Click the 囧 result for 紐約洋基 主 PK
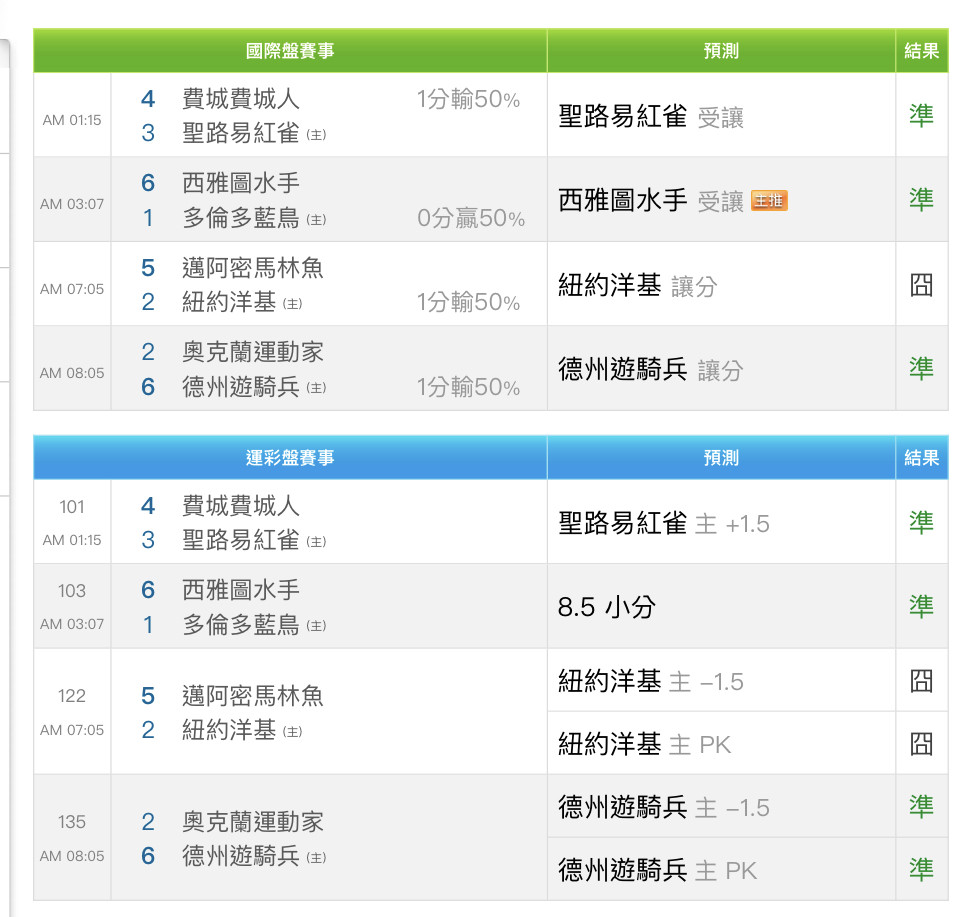The height and width of the screenshot is (917, 960). pos(921,744)
